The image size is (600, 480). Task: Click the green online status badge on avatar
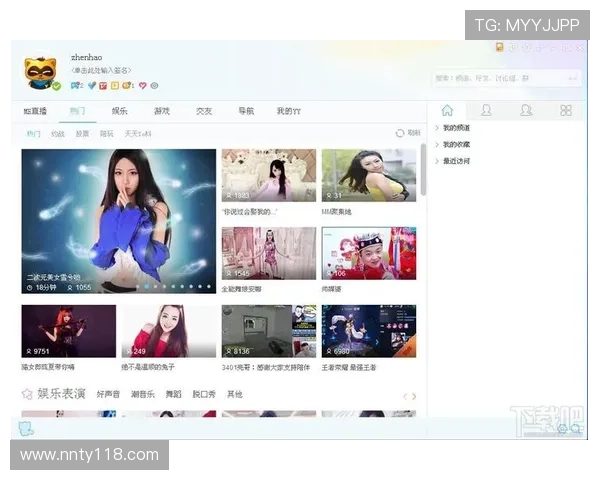tap(57, 86)
